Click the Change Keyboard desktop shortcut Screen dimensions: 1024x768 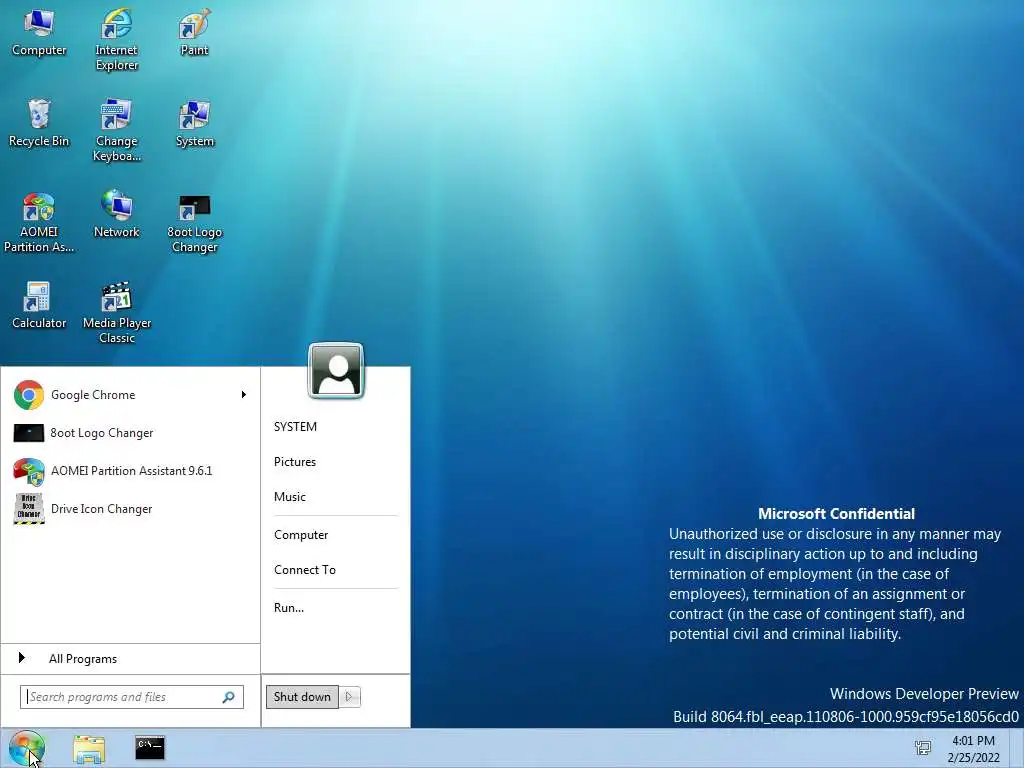[x=116, y=130]
